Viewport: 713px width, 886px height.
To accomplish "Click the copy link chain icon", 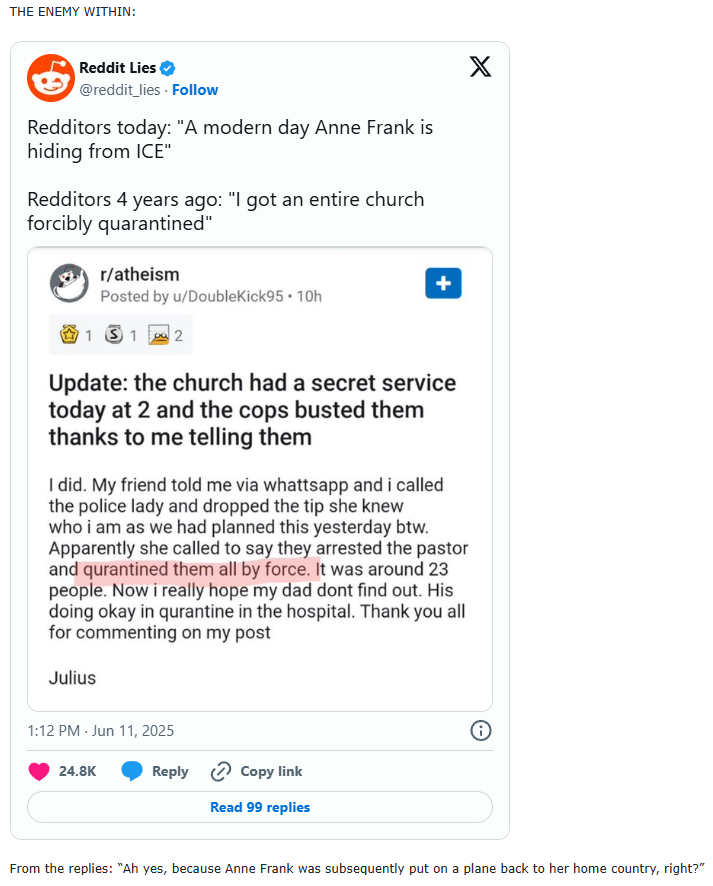I will (x=221, y=771).
